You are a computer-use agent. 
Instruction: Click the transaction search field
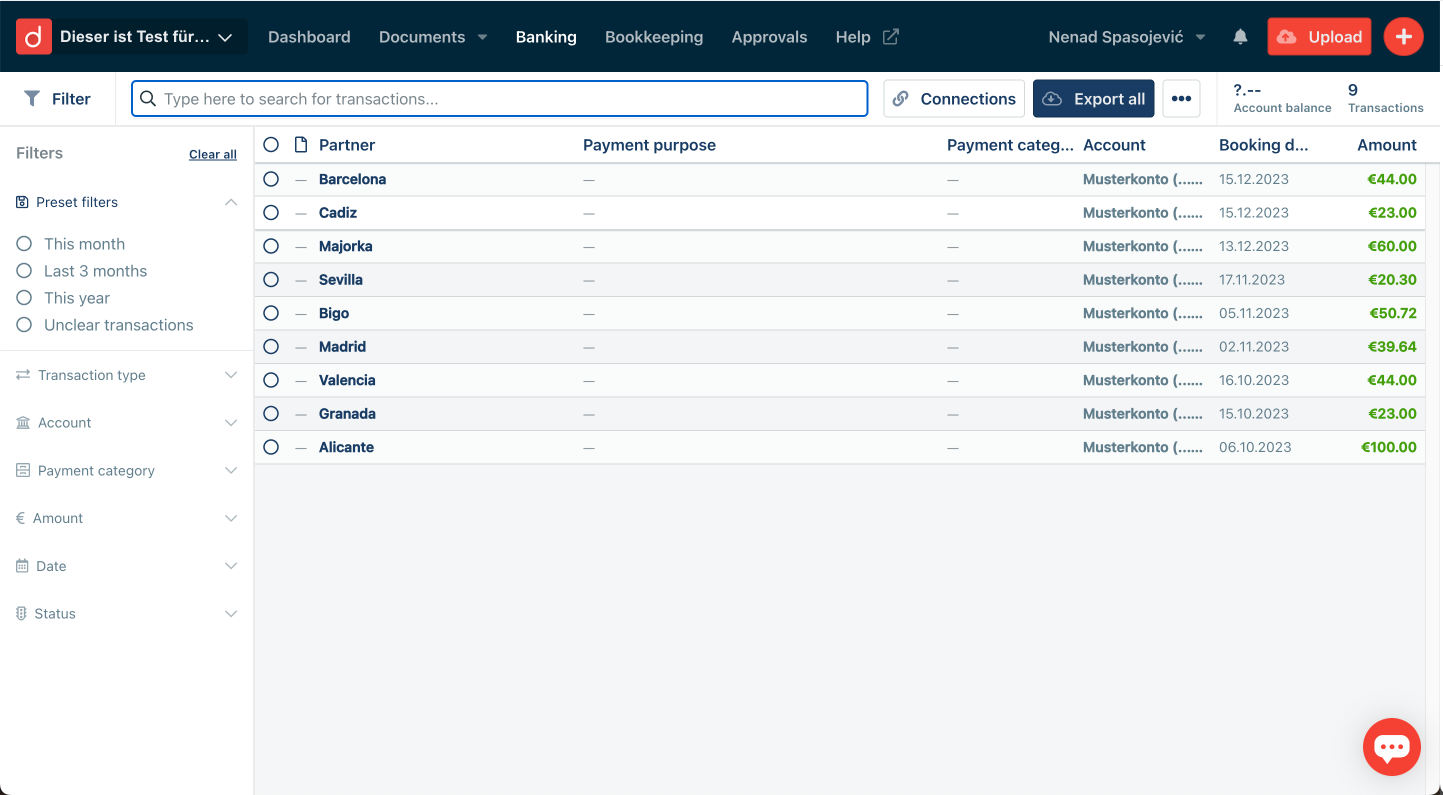[x=500, y=99]
